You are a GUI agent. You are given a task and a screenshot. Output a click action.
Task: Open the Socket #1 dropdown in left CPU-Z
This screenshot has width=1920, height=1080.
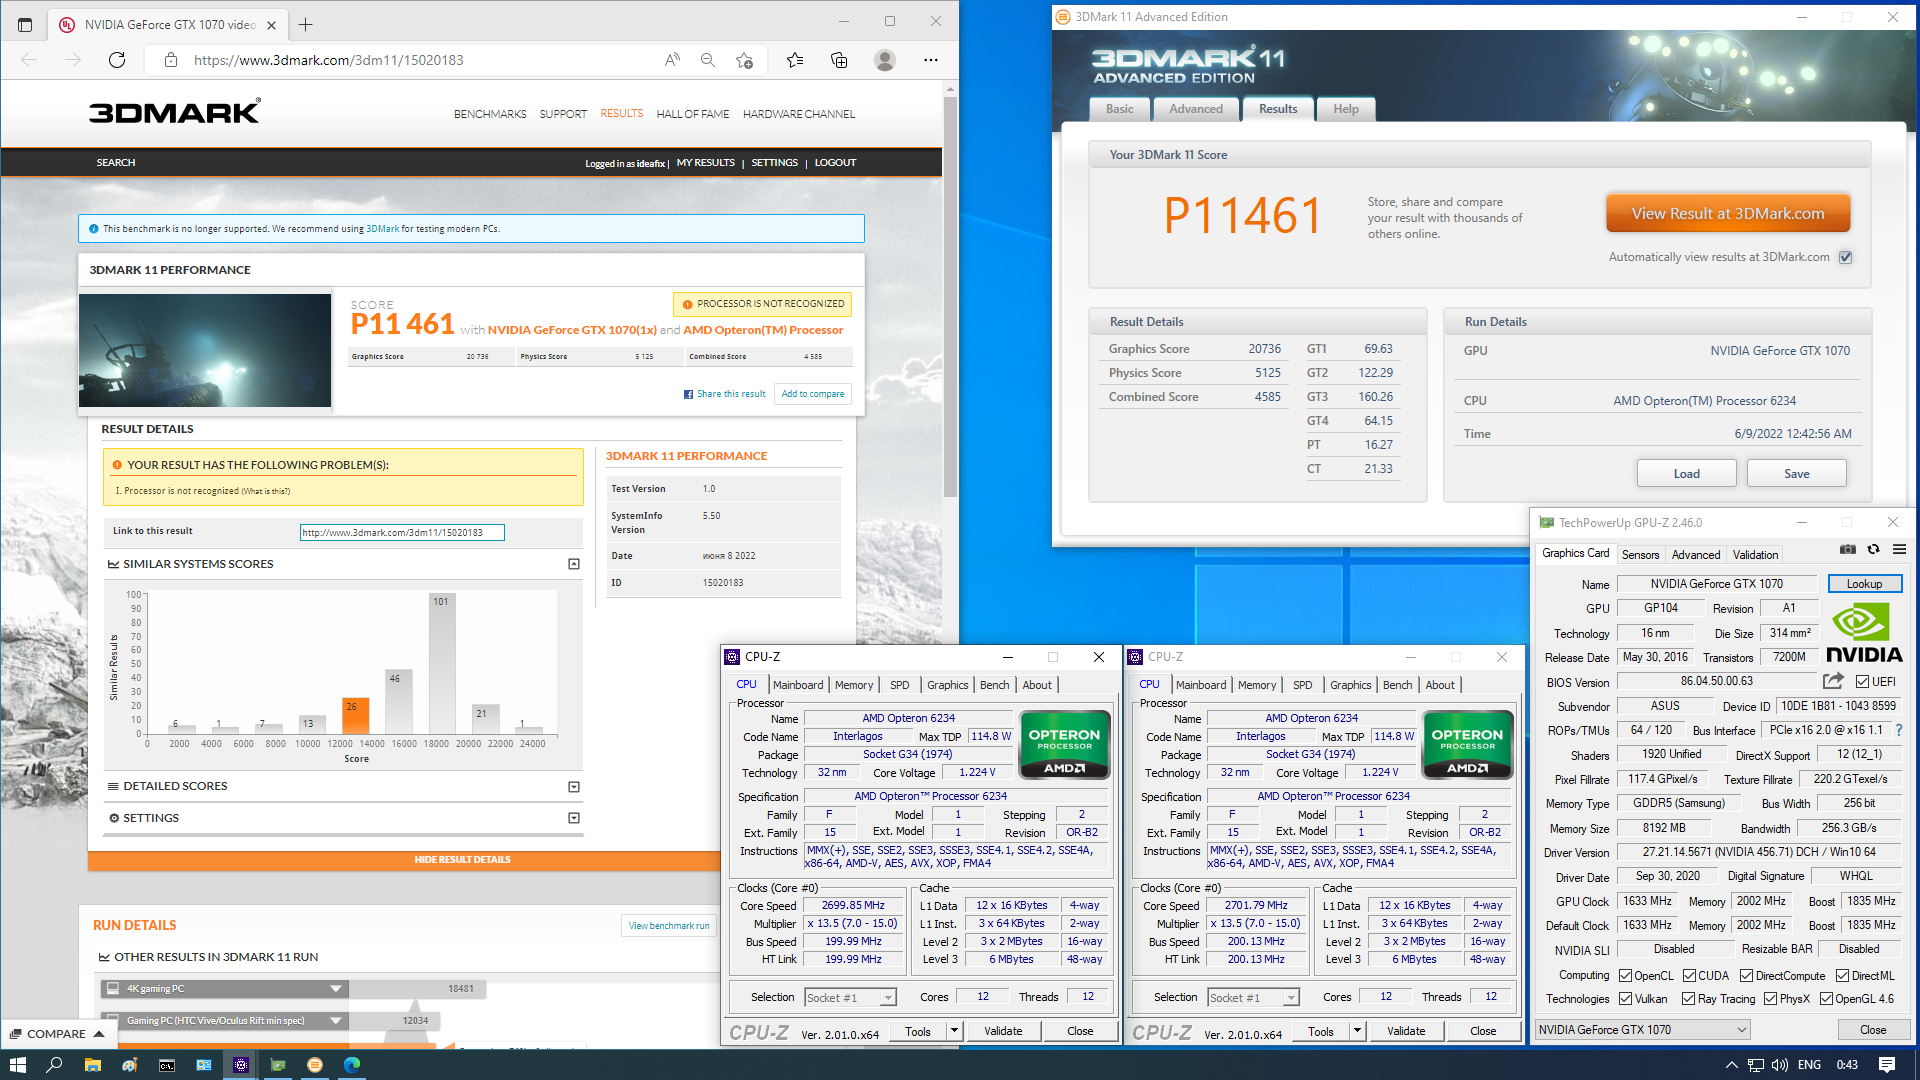point(849,998)
